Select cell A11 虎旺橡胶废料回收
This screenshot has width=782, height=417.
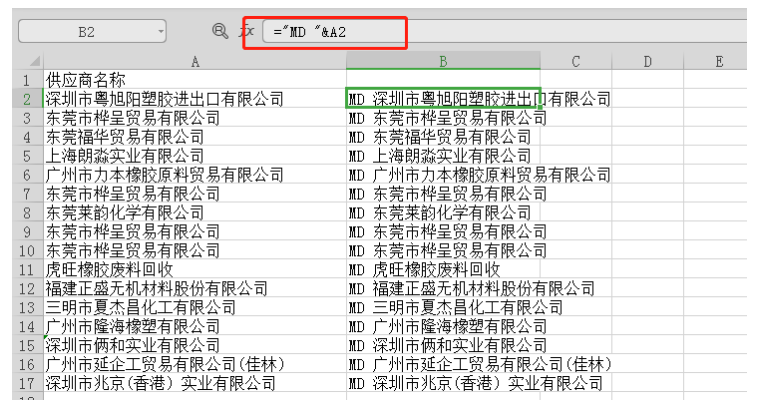[x=195, y=269]
